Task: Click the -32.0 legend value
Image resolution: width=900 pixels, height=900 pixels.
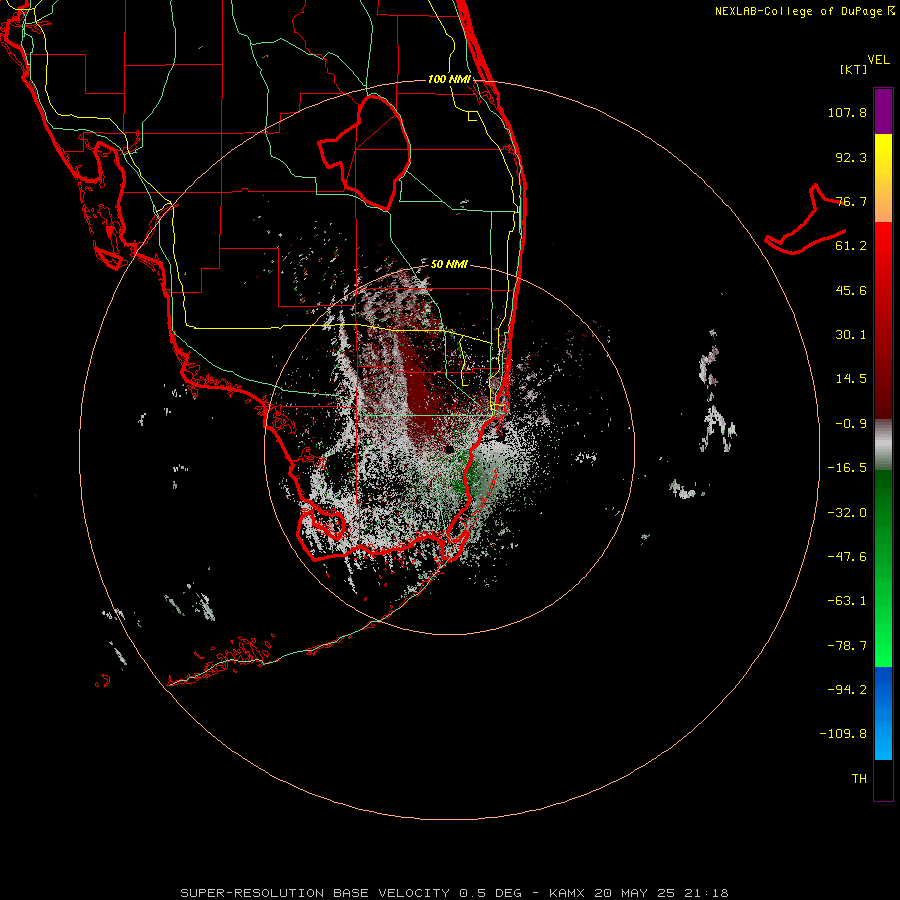Action: 847,513
